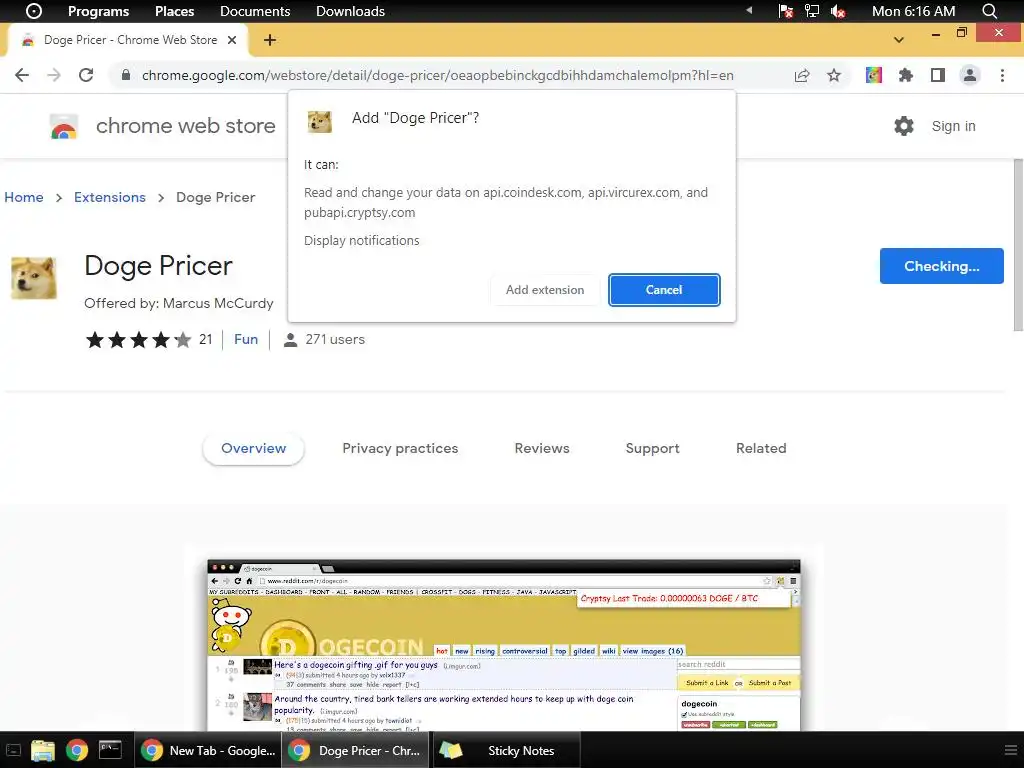Screen dimensions: 1024x768
Task: Open the Extensions puzzle piece menu
Action: [x=906, y=75]
